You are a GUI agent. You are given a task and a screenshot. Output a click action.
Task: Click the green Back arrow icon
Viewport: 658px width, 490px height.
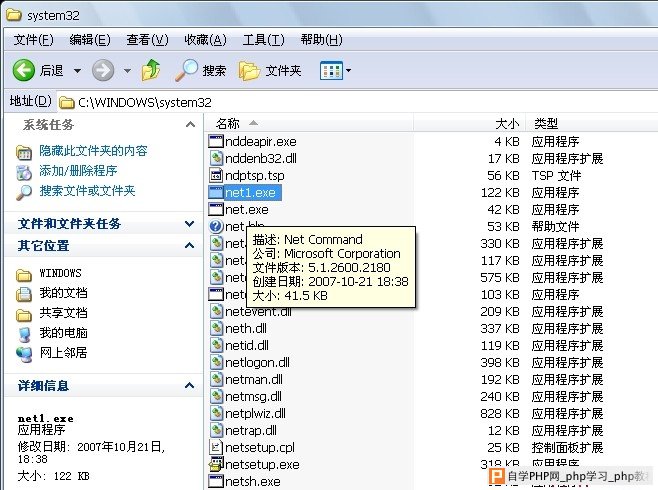(24, 70)
